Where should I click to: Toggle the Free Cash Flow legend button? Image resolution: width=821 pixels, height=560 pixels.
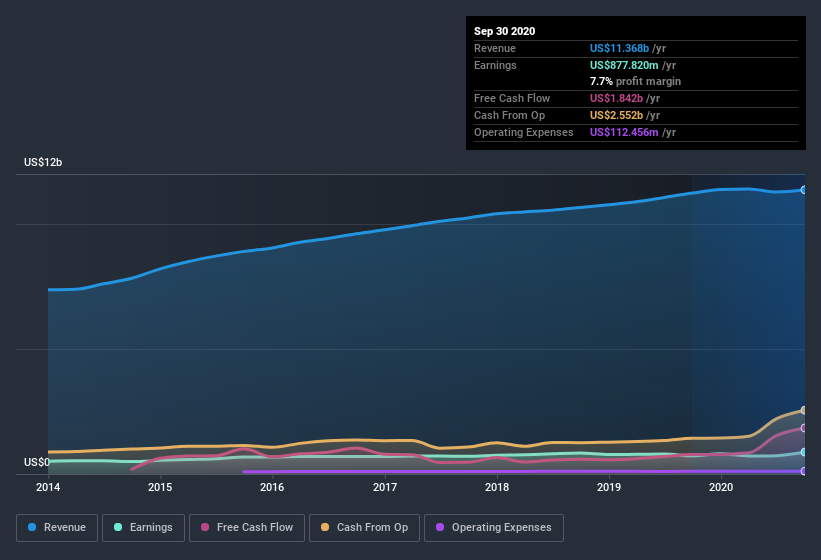247,528
